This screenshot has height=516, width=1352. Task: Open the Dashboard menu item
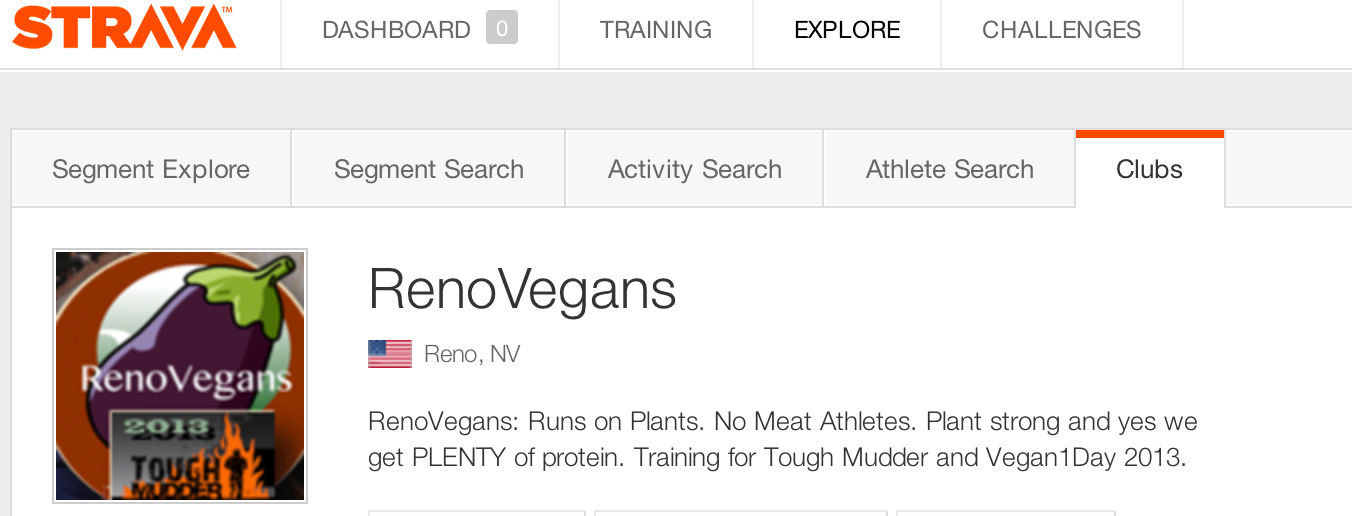(396, 30)
